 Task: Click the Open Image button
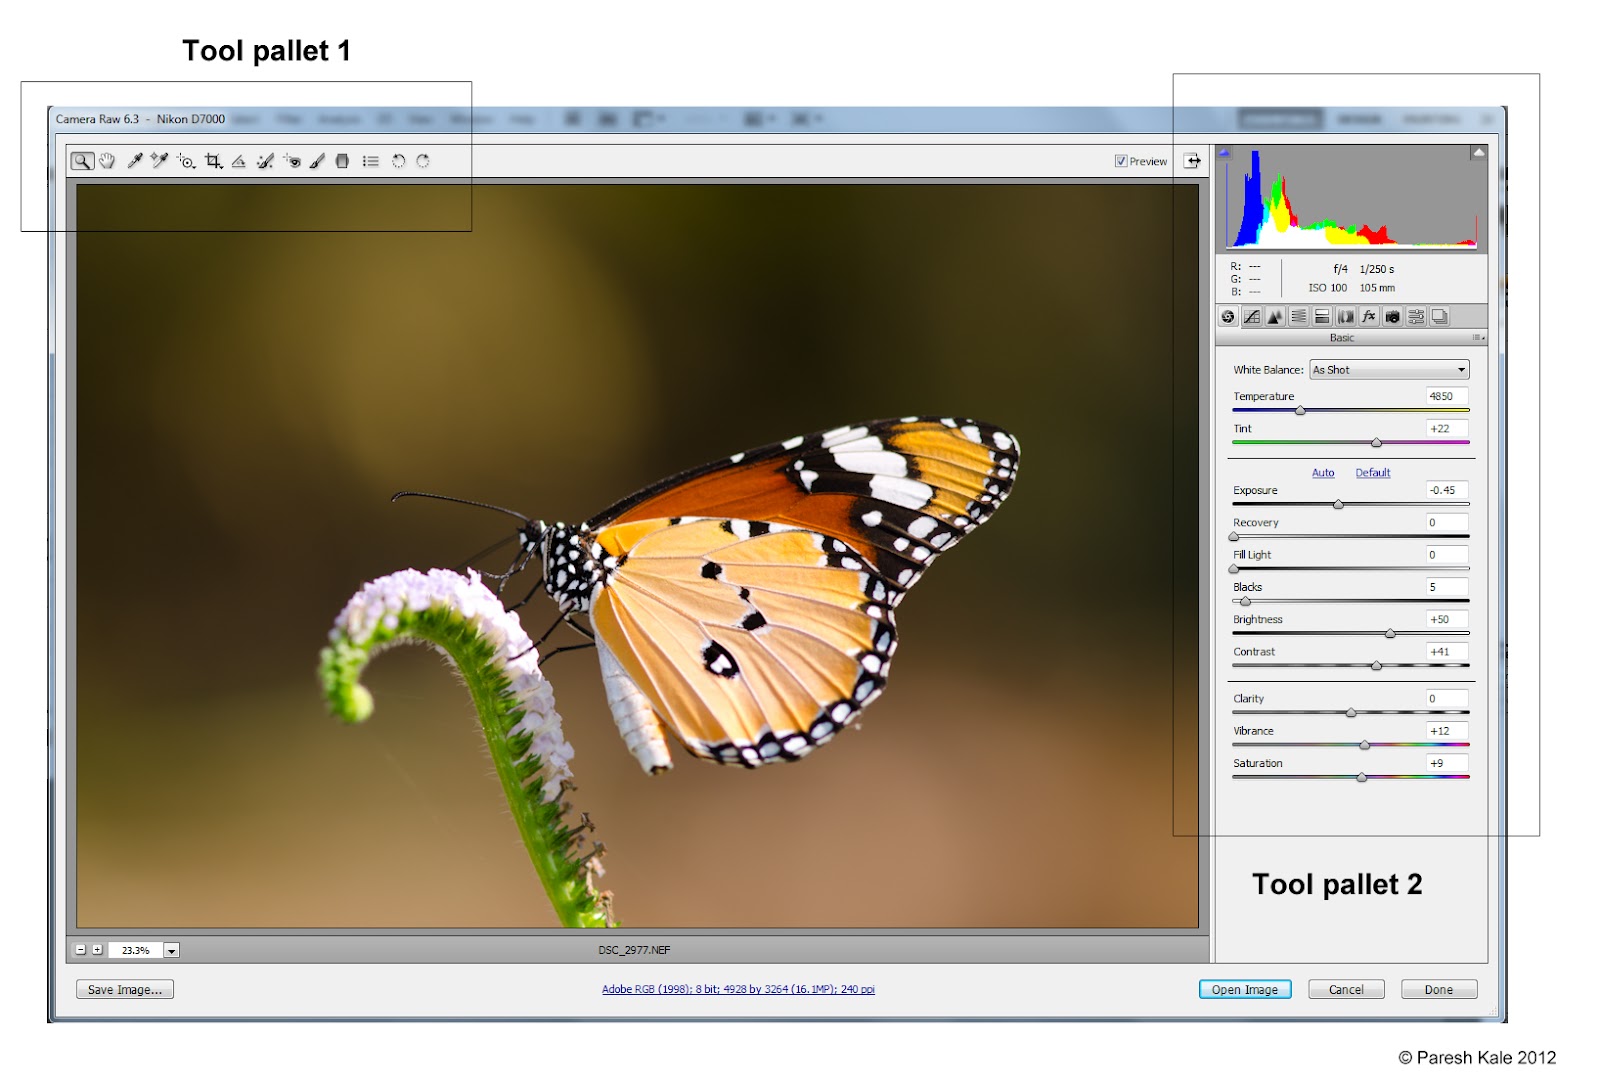click(1244, 989)
